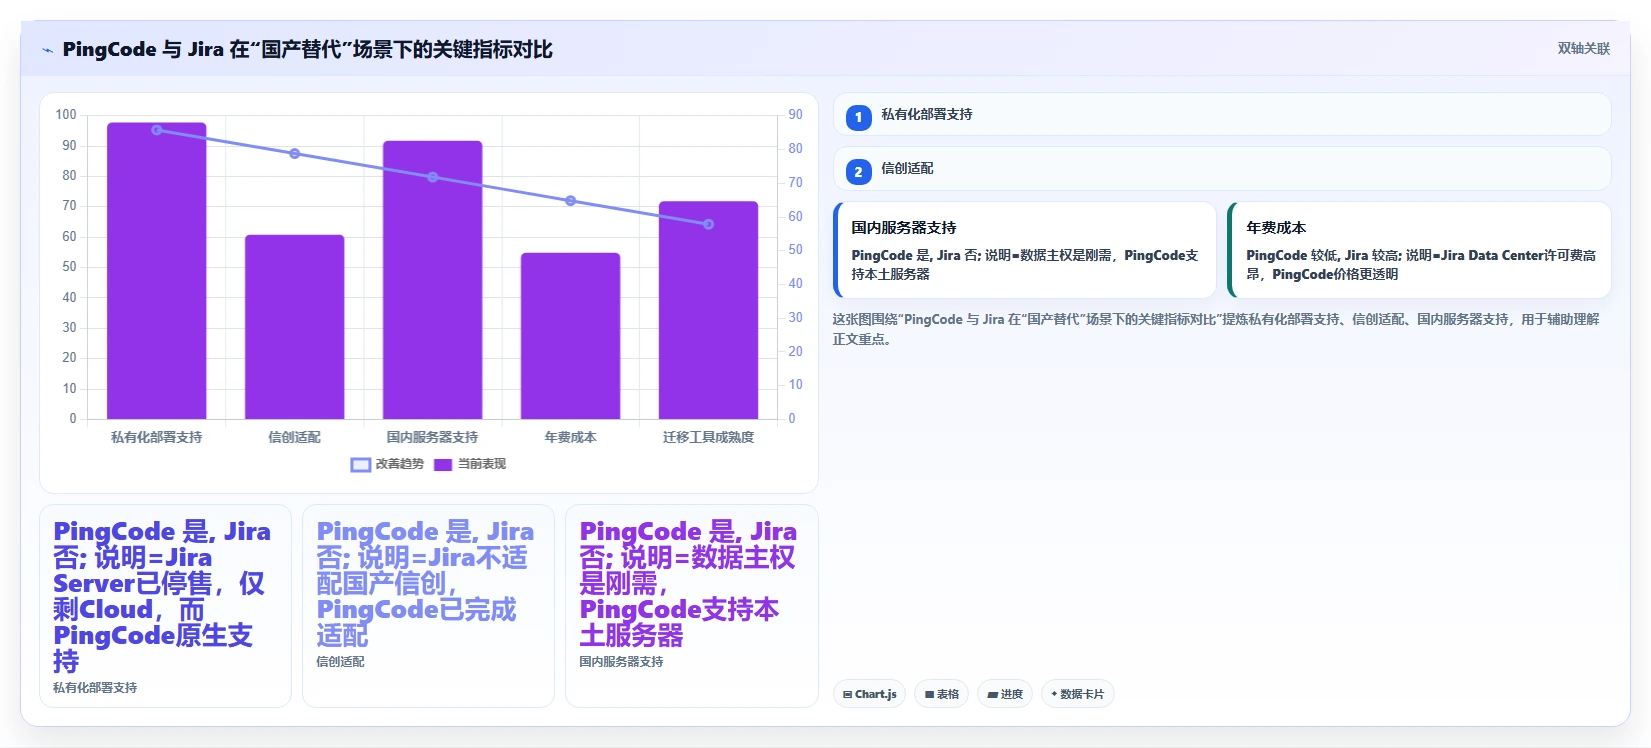Click the chart title PingCode 与 Jira

point(307,49)
